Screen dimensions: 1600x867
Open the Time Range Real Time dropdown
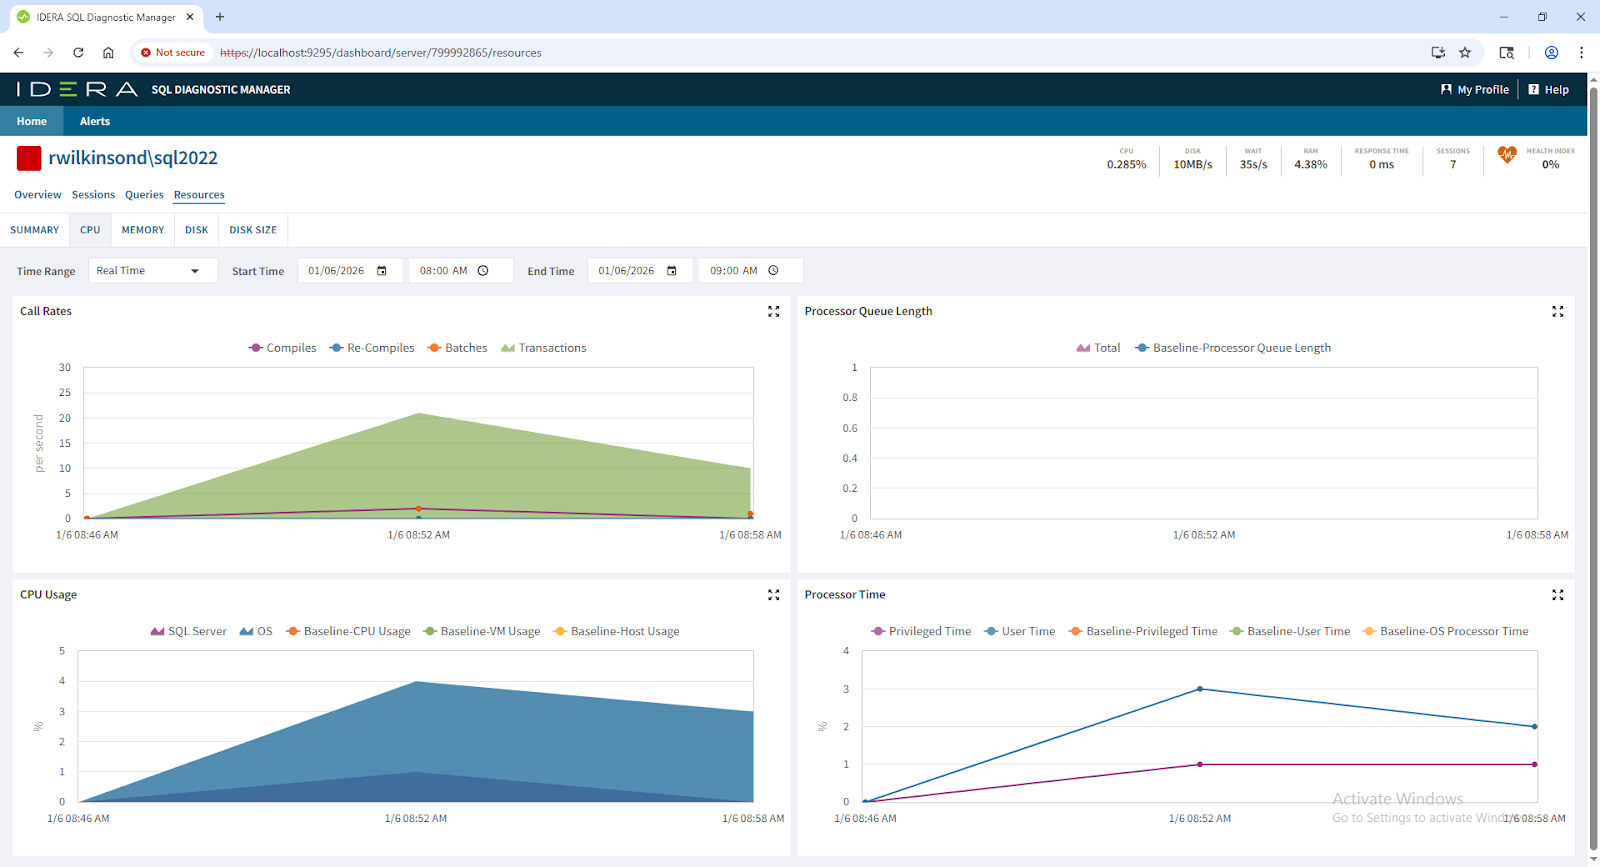[x=152, y=271]
